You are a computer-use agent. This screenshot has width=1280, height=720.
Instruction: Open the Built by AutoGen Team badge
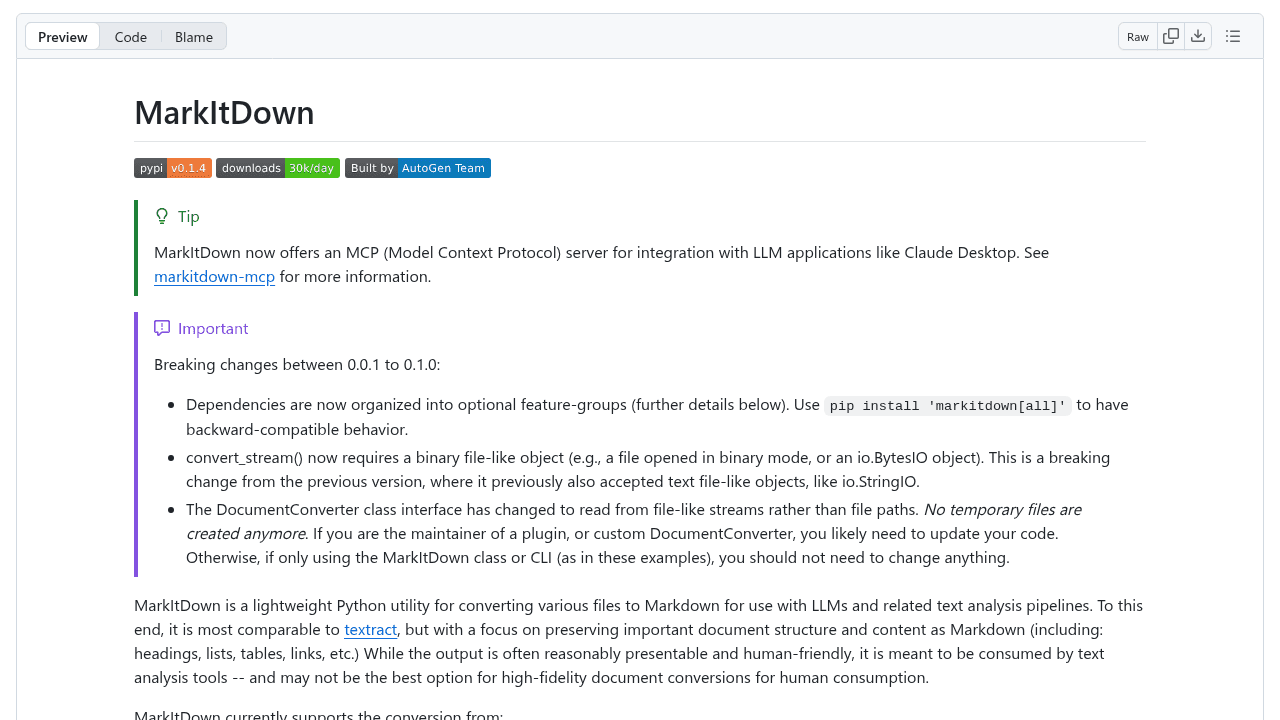[x=417, y=168]
